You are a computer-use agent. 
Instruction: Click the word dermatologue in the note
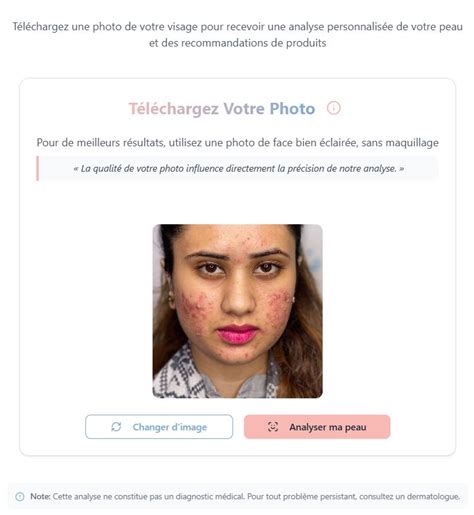[433, 496]
